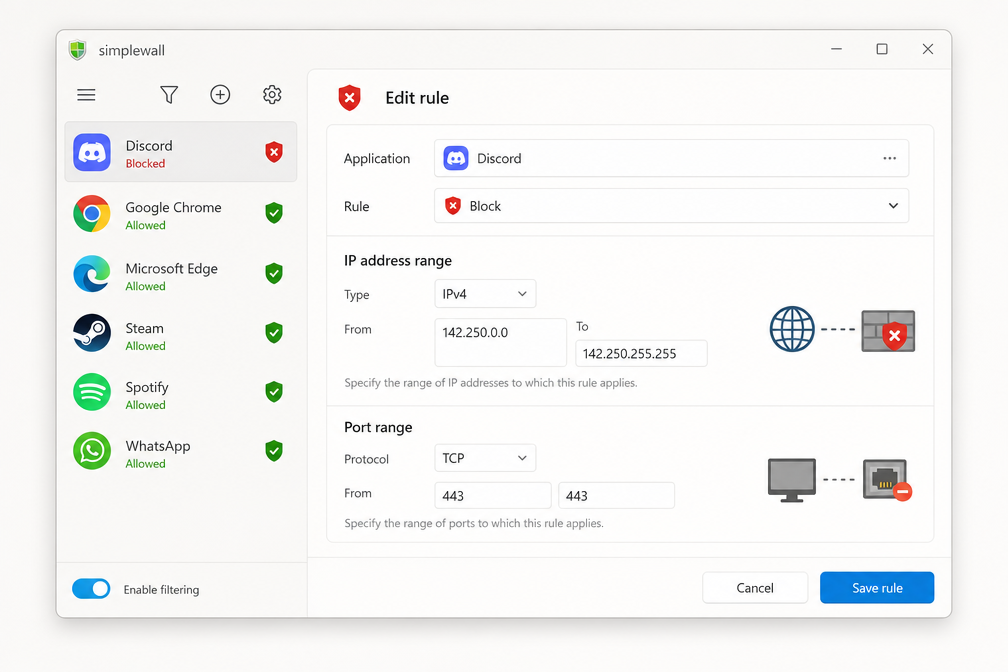The width and height of the screenshot is (1008, 672).
Task: Toggle the Enable filtering switch
Action: [x=91, y=588]
